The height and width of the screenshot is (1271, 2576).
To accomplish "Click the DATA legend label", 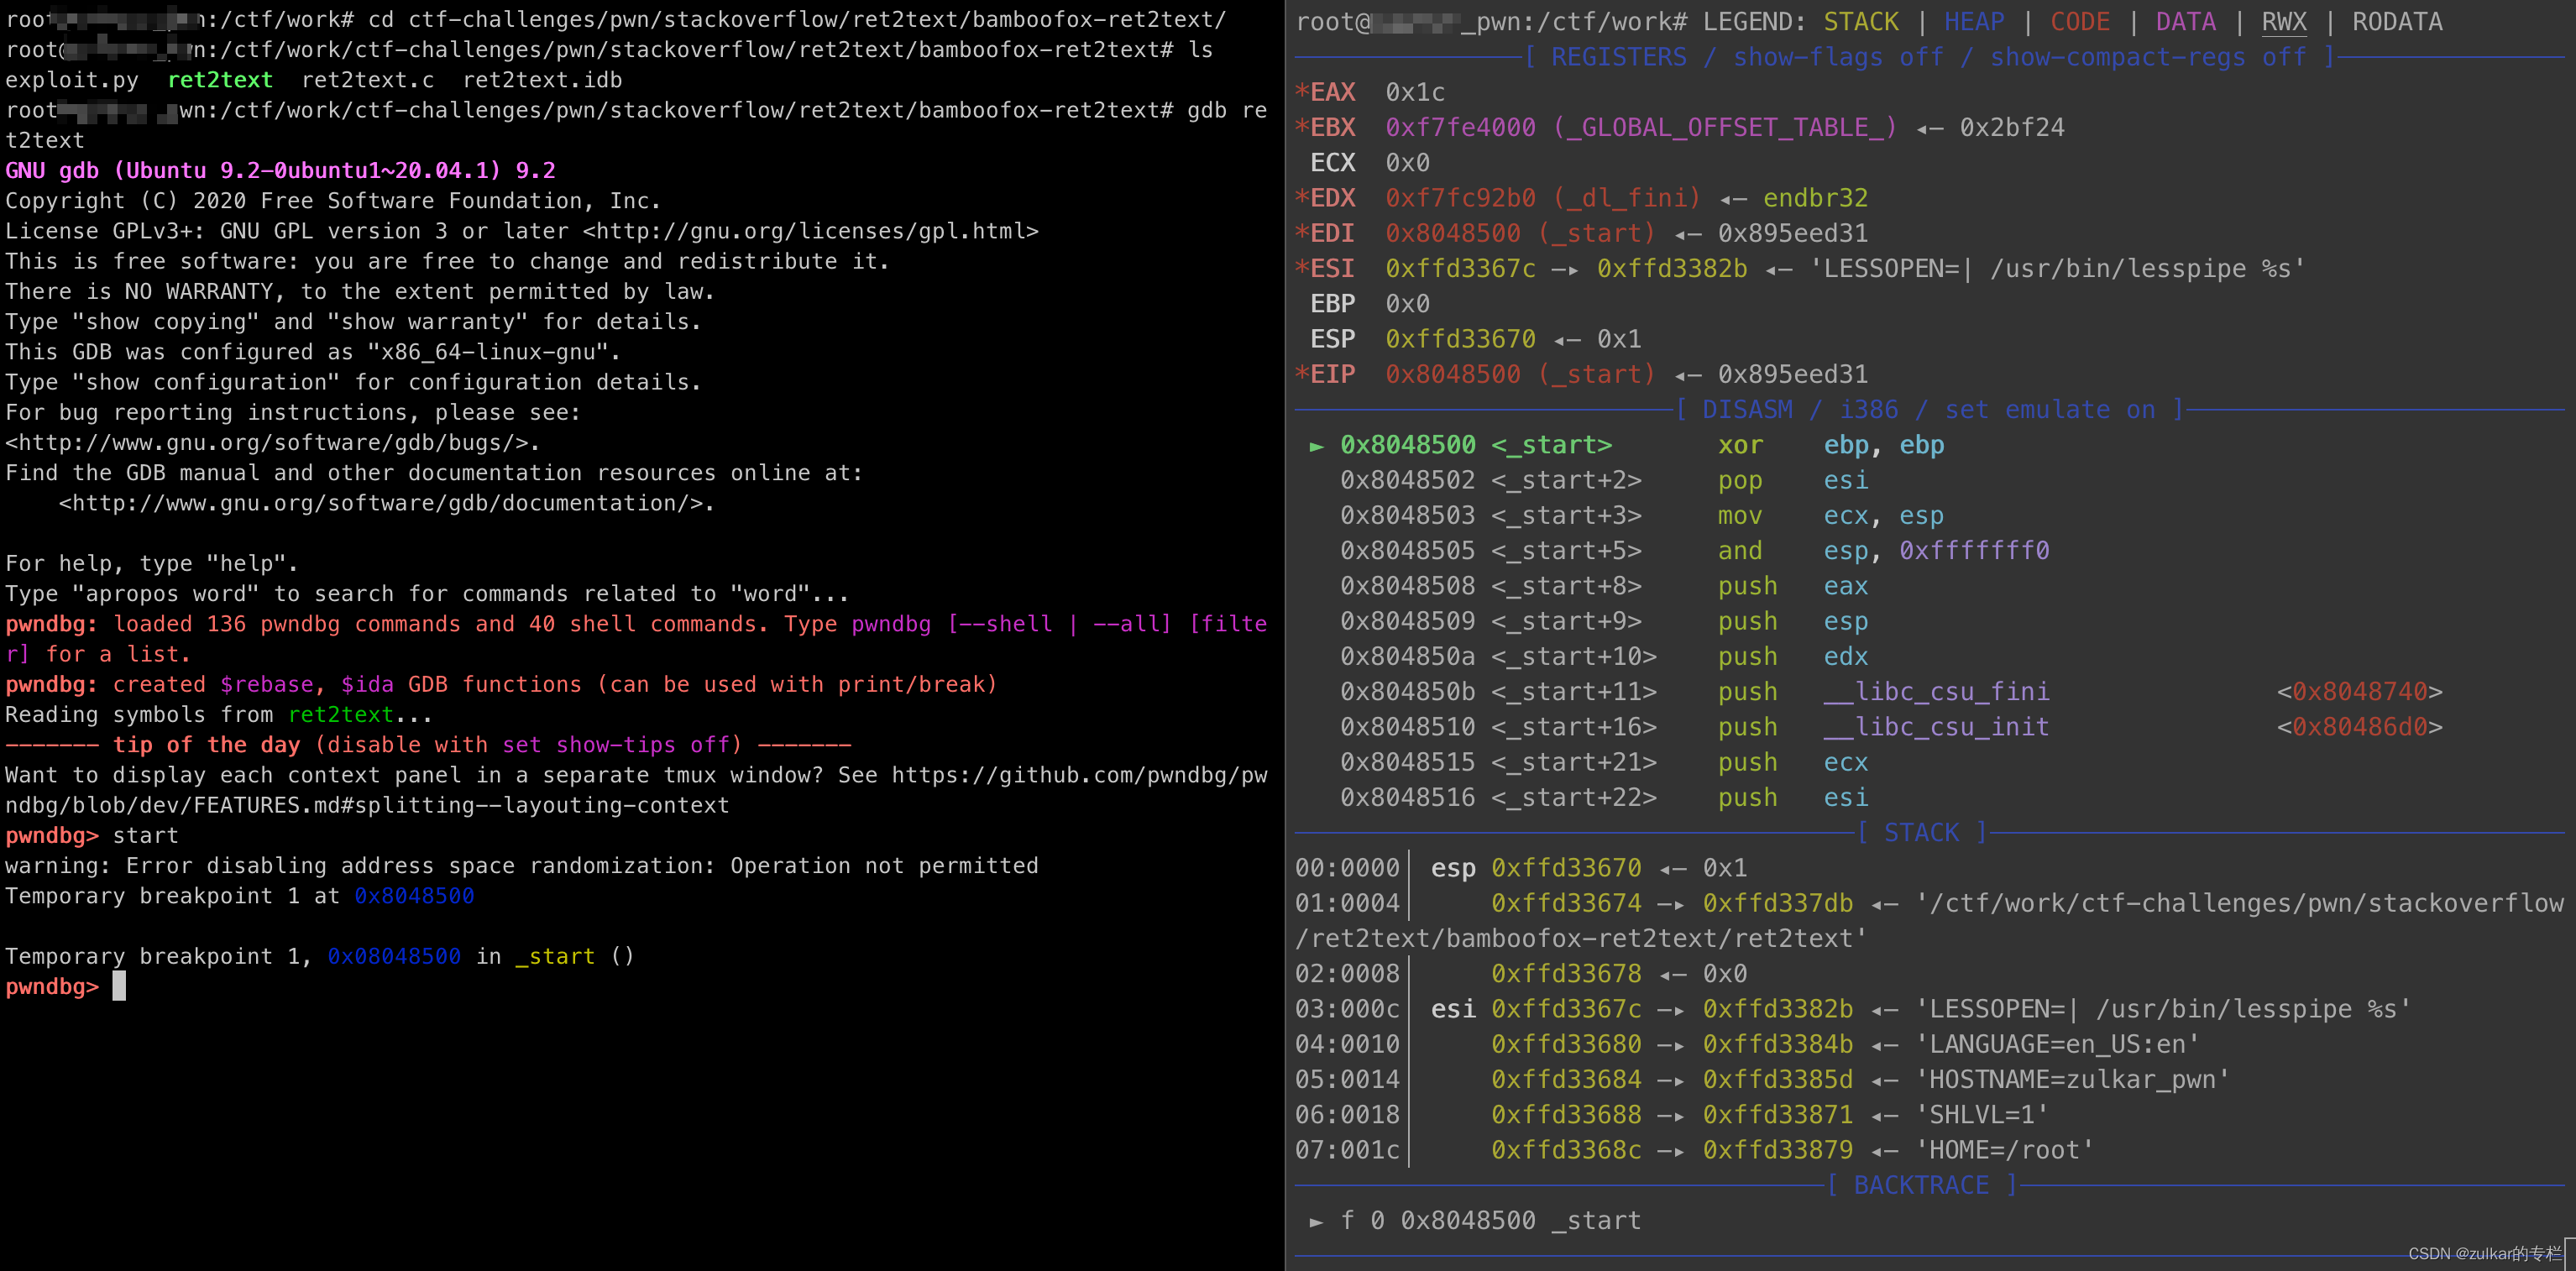I will coord(2186,21).
